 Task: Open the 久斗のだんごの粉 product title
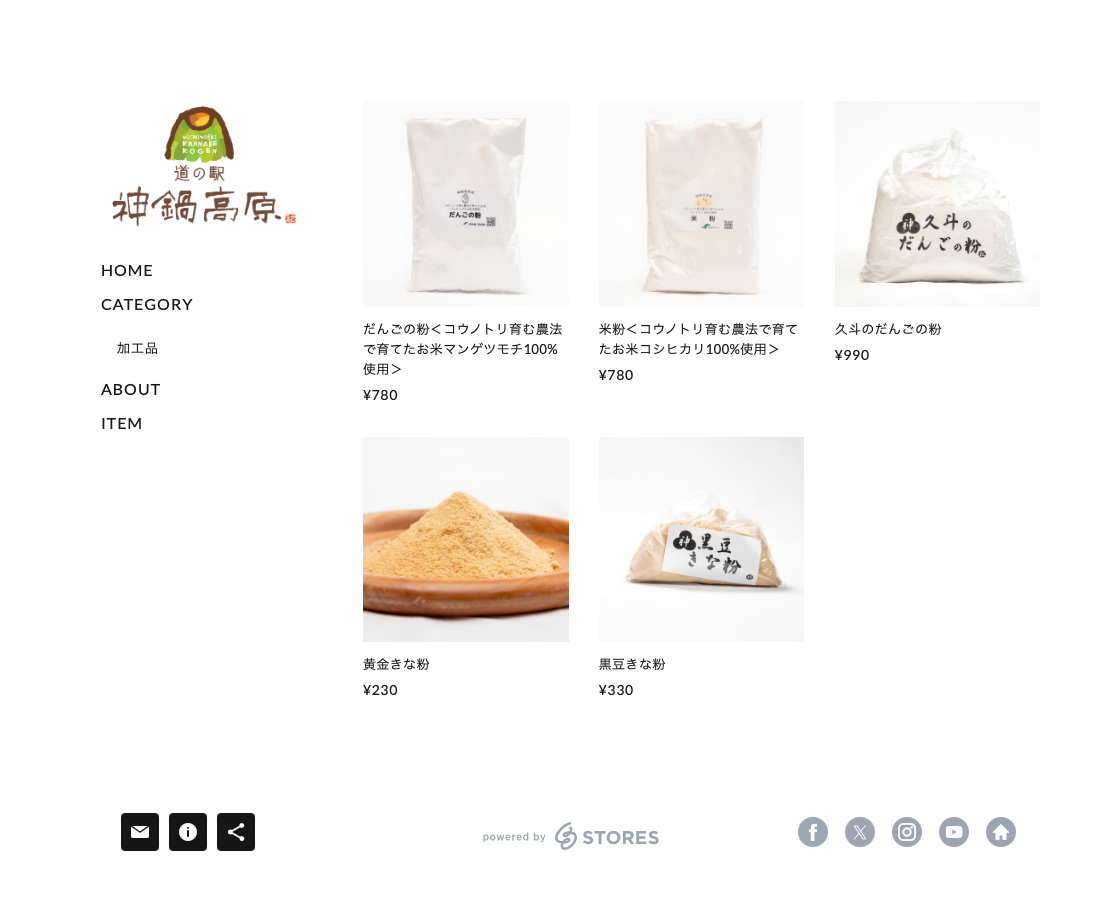[888, 329]
